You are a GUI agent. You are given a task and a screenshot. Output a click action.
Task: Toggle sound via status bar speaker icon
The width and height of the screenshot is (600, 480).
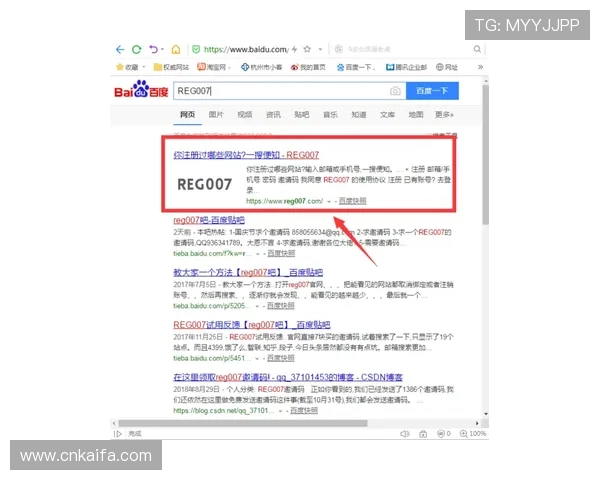405,434
